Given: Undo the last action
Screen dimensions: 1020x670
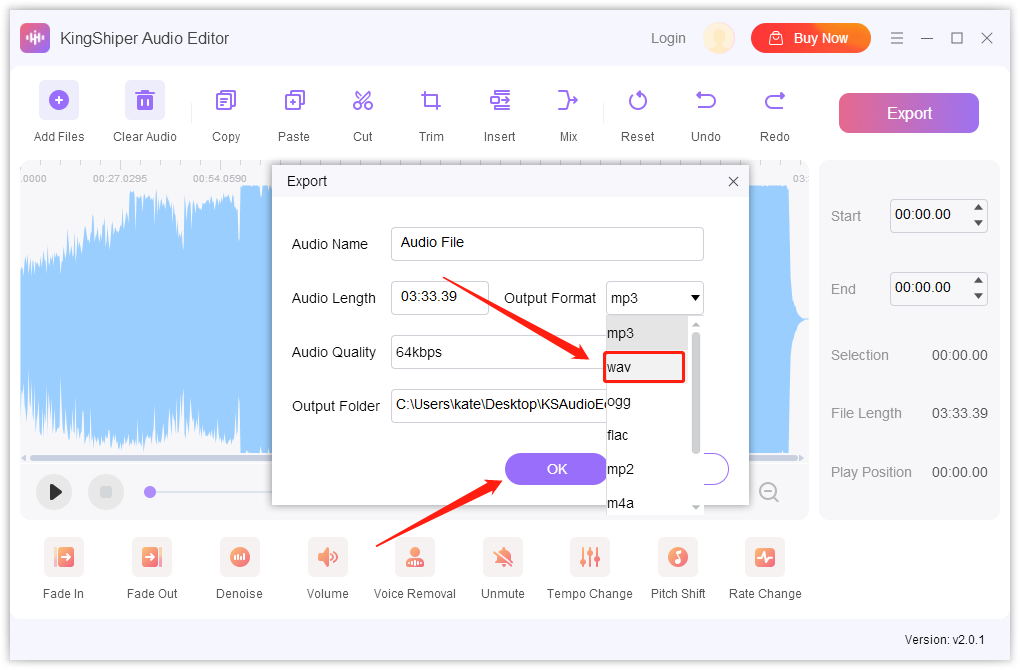Looking at the screenshot, I should coord(706,100).
